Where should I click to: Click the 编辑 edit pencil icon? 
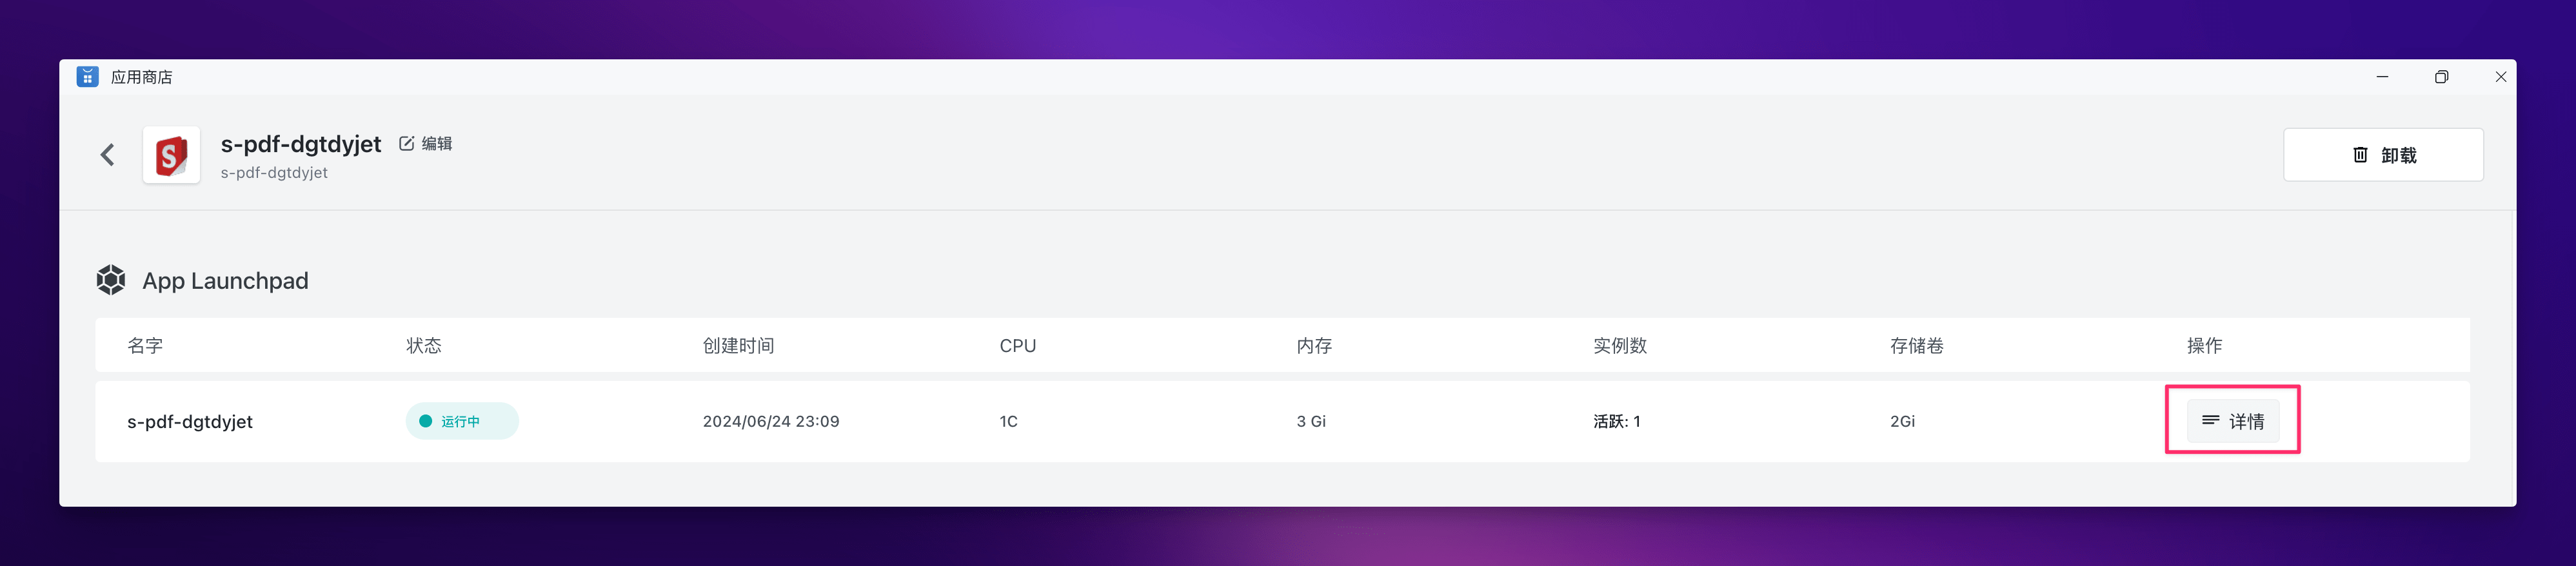[x=407, y=144]
